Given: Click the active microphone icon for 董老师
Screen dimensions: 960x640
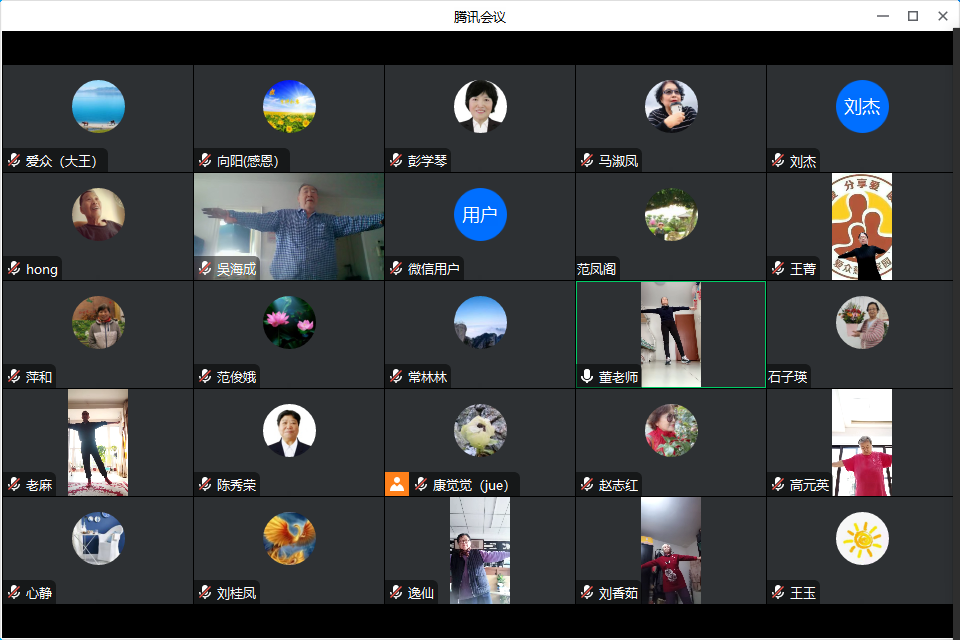Looking at the screenshot, I should coord(587,377).
